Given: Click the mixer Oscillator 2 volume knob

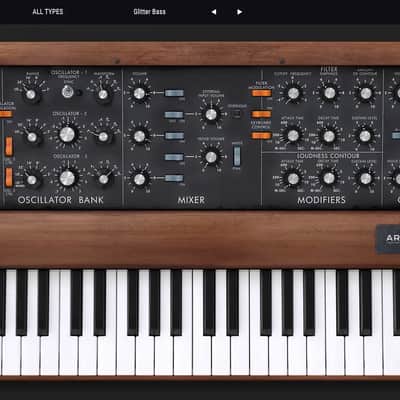Looking at the screenshot, I should click(139, 136).
